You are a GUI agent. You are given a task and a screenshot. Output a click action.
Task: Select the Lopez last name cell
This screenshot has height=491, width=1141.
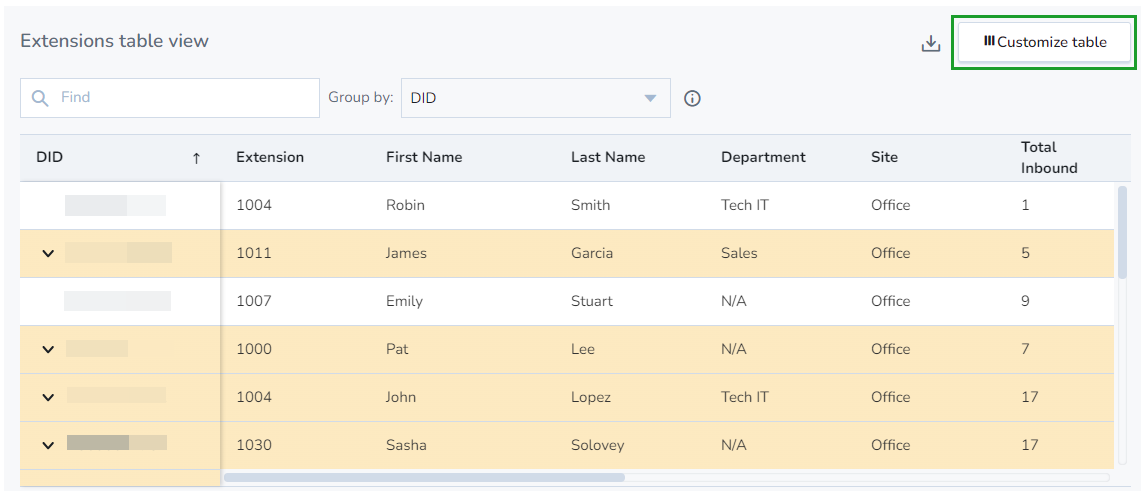coord(591,397)
